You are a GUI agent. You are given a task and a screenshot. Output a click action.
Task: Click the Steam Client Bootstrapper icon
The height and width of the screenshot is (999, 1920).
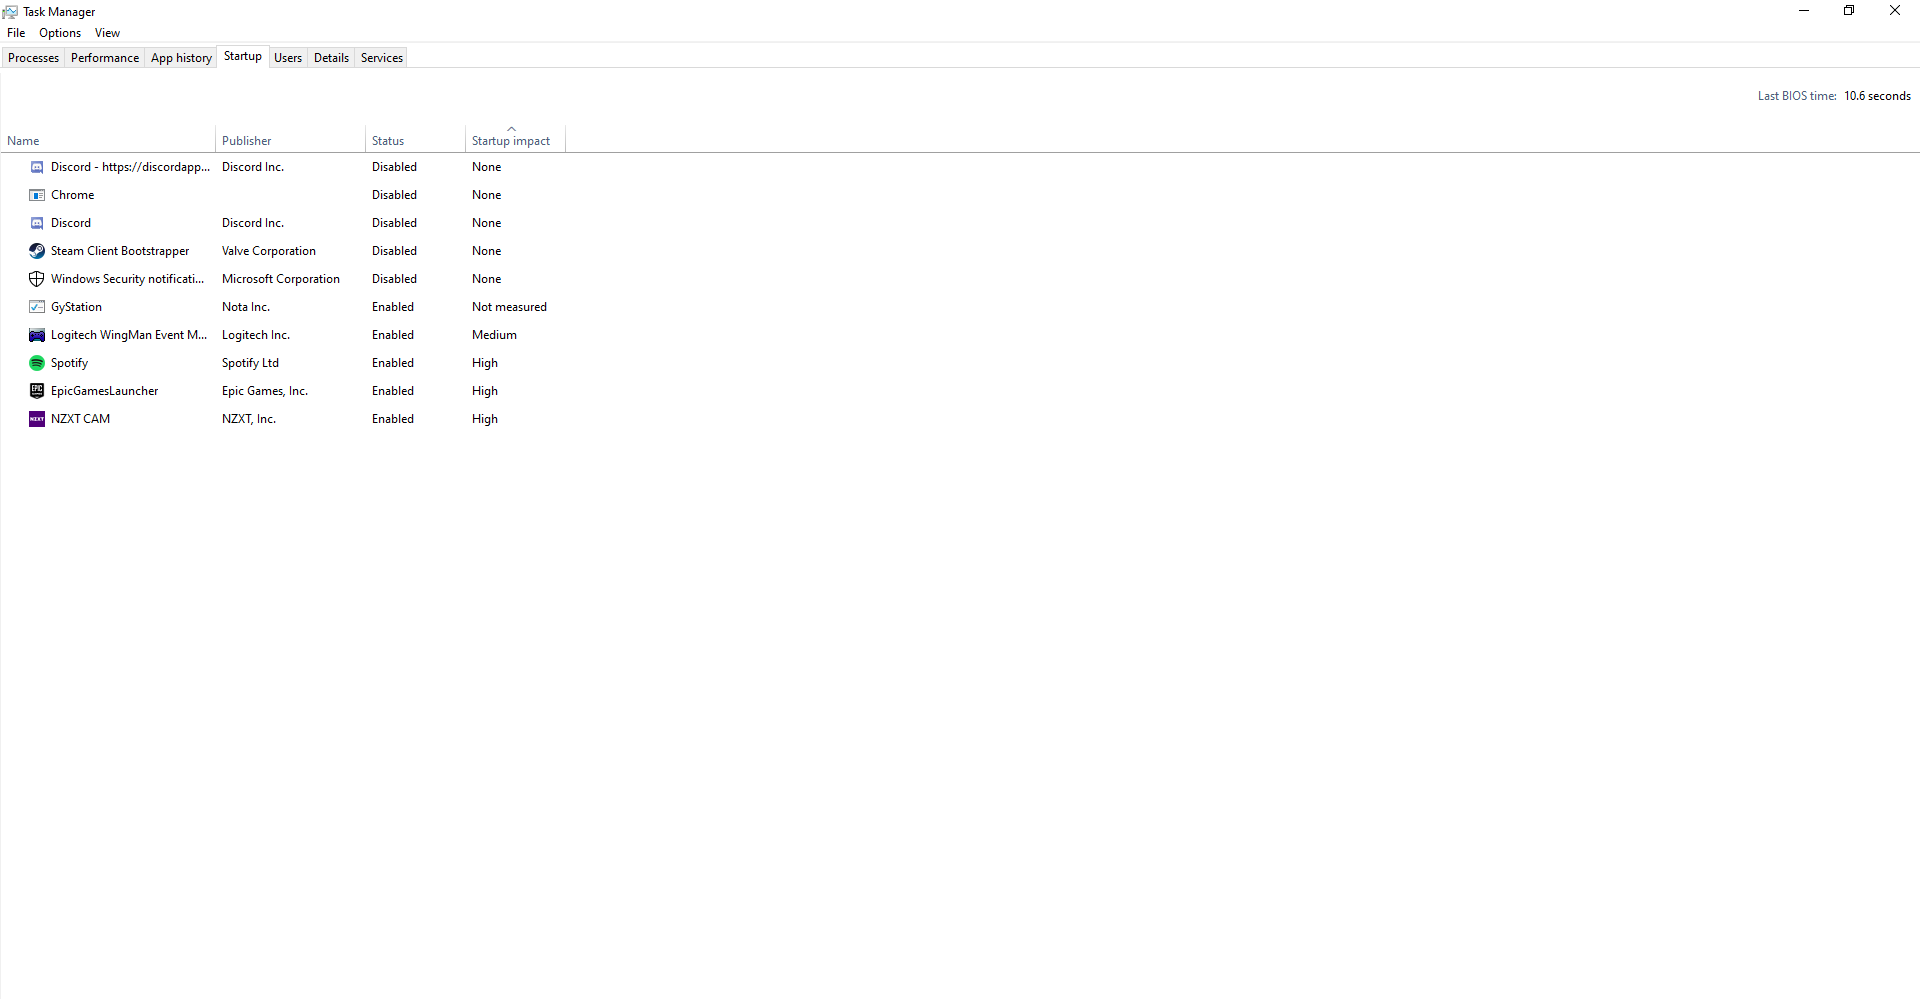[37, 251]
